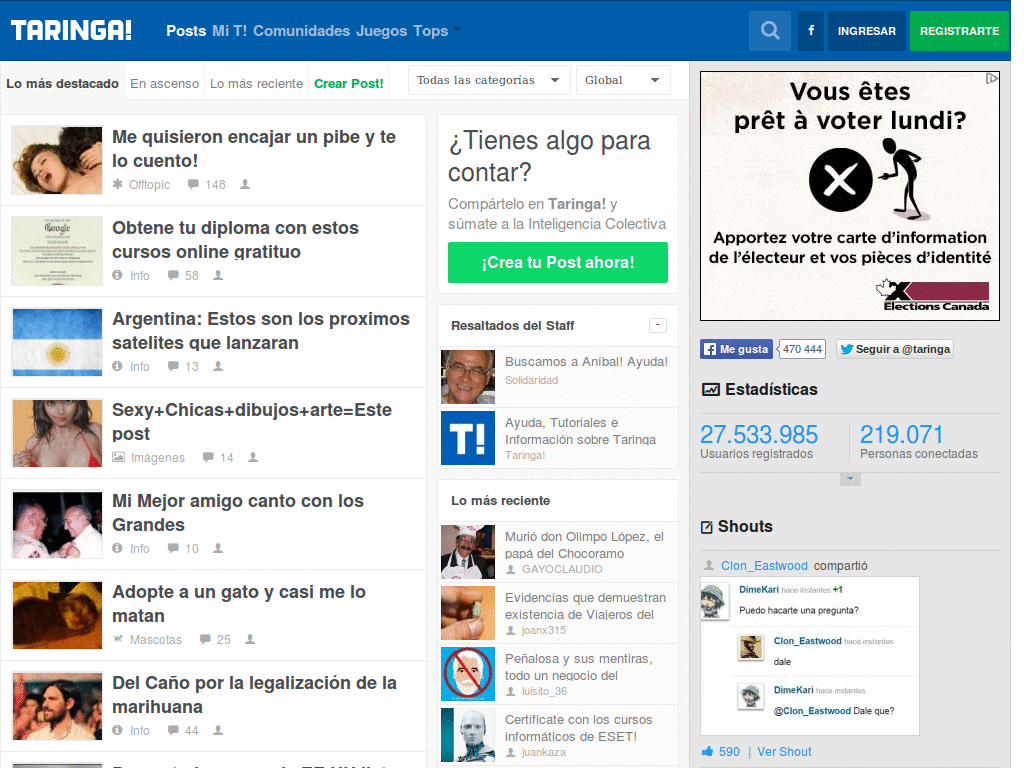Screen dimensions: 1024x768
Task: Click the search magnifier icon in header
Action: click(x=770, y=31)
